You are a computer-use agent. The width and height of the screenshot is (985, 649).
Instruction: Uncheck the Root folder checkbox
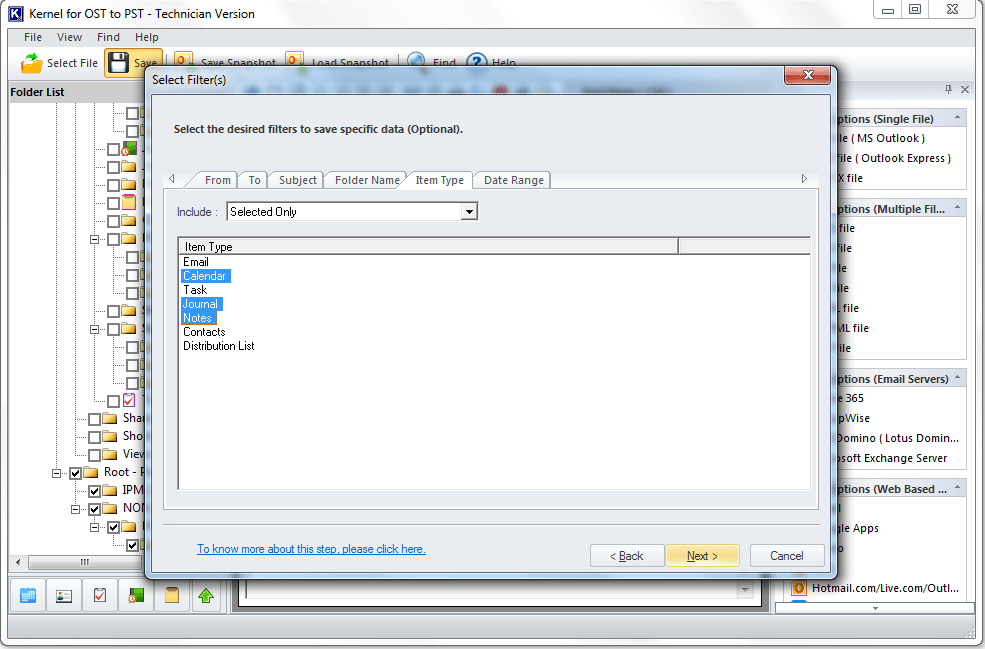tap(75, 473)
